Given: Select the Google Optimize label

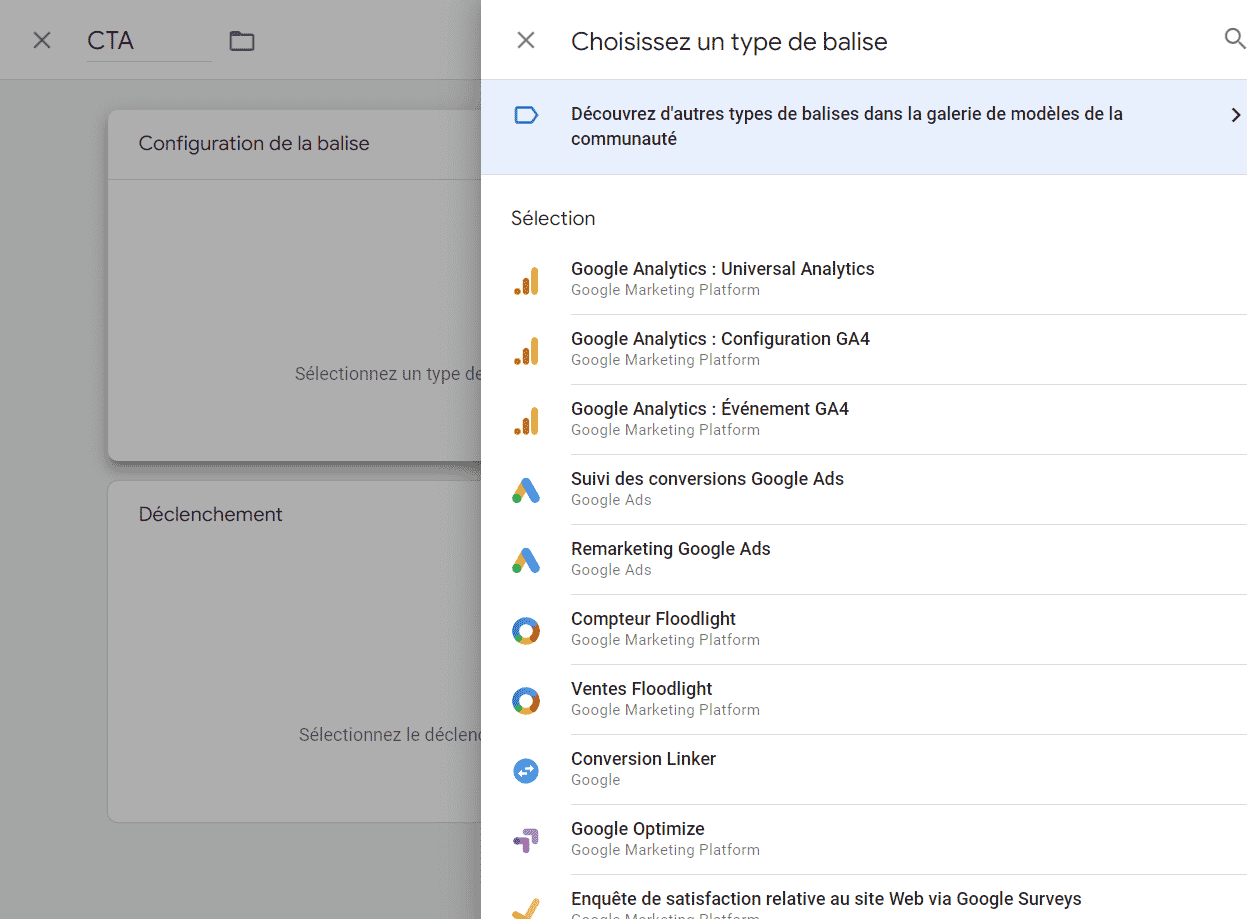Looking at the screenshot, I should pos(638,829).
